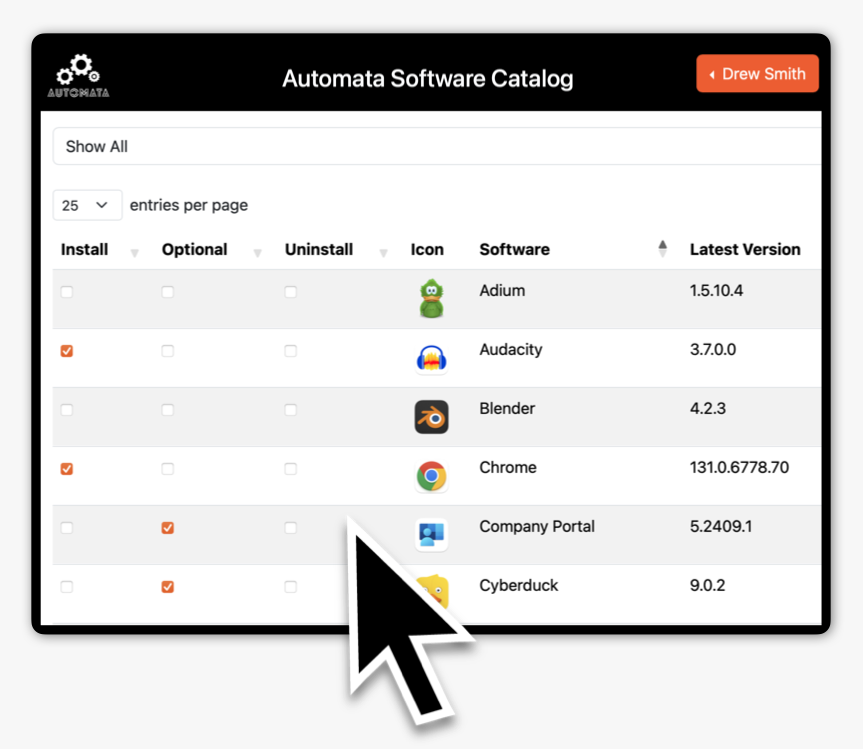Screen dimensions: 863x749
Task: Click the entries per page label
Action: click(189, 205)
